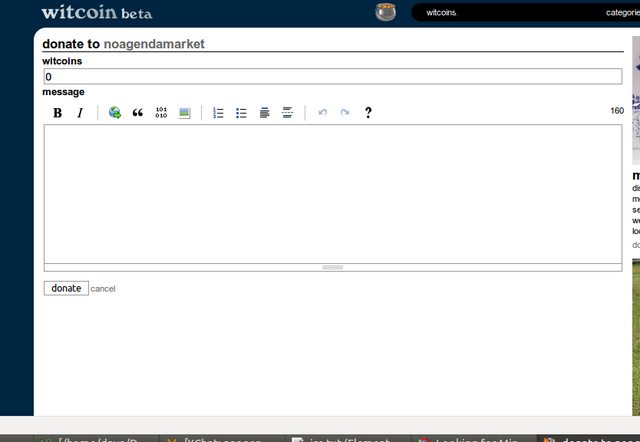Open the editor help question mark

click(x=368, y=113)
